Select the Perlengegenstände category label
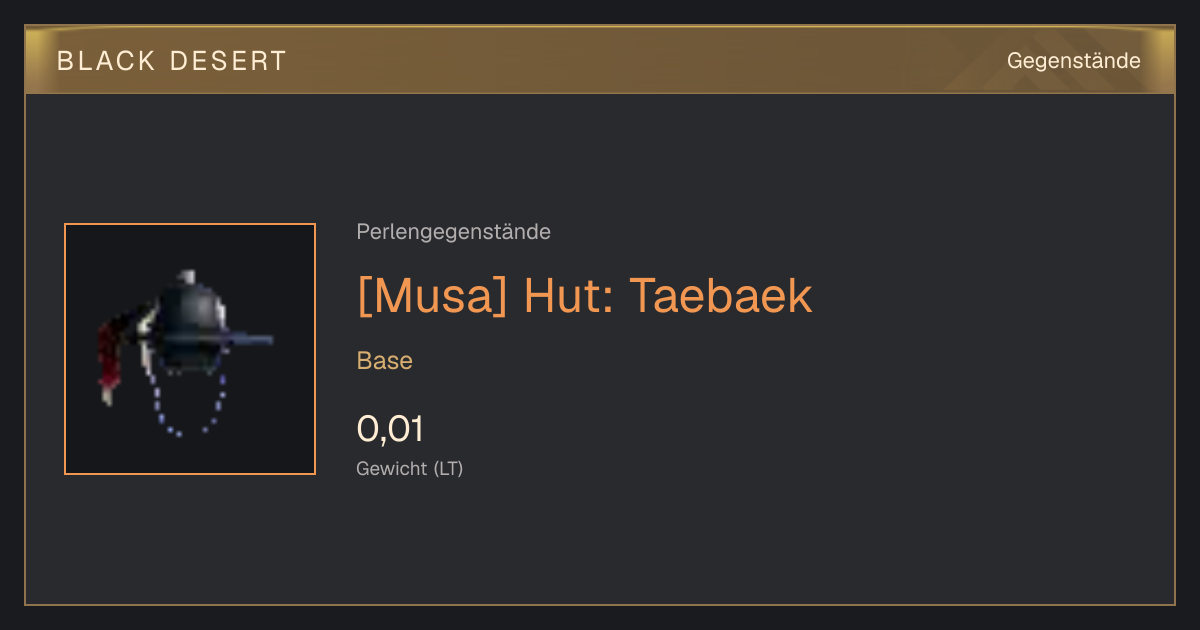The height and width of the screenshot is (630, 1200). coord(453,232)
